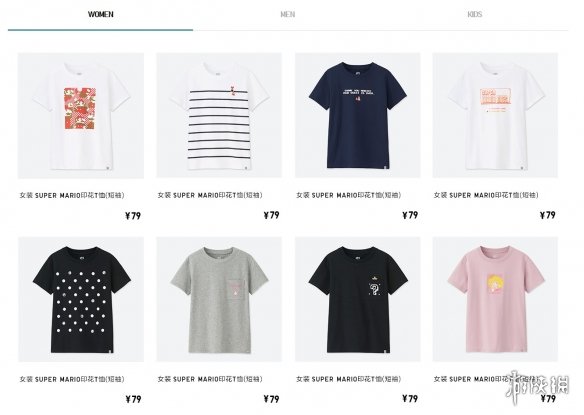Open the white red Mario pattern tee
The height and width of the screenshot is (415, 584).
[x=81, y=115]
